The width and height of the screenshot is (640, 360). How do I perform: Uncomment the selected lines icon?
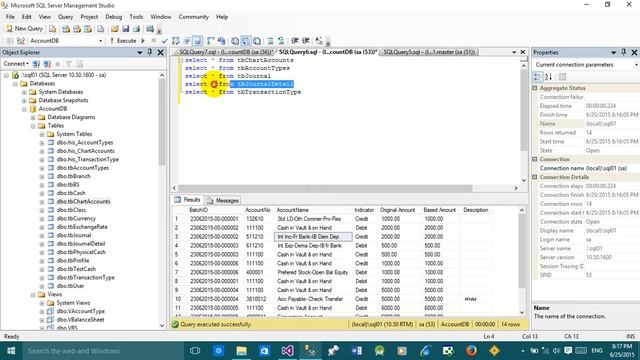point(281,41)
